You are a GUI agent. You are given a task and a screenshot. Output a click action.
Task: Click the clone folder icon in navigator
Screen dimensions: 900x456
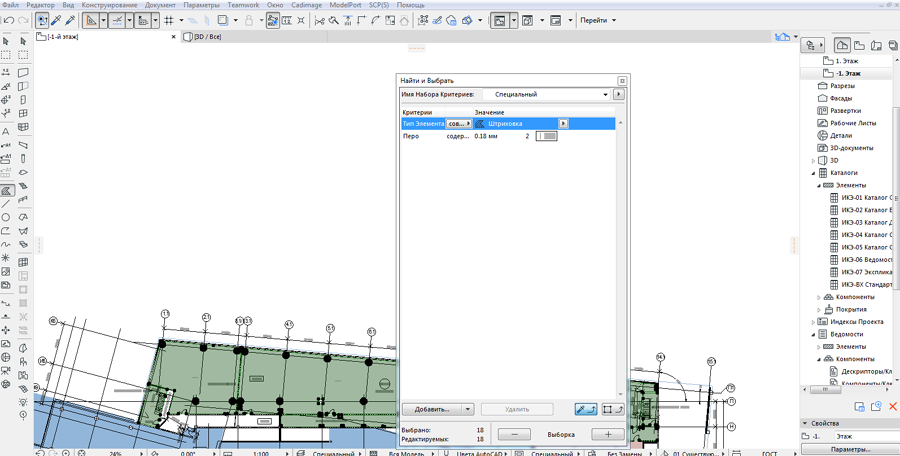click(x=859, y=407)
